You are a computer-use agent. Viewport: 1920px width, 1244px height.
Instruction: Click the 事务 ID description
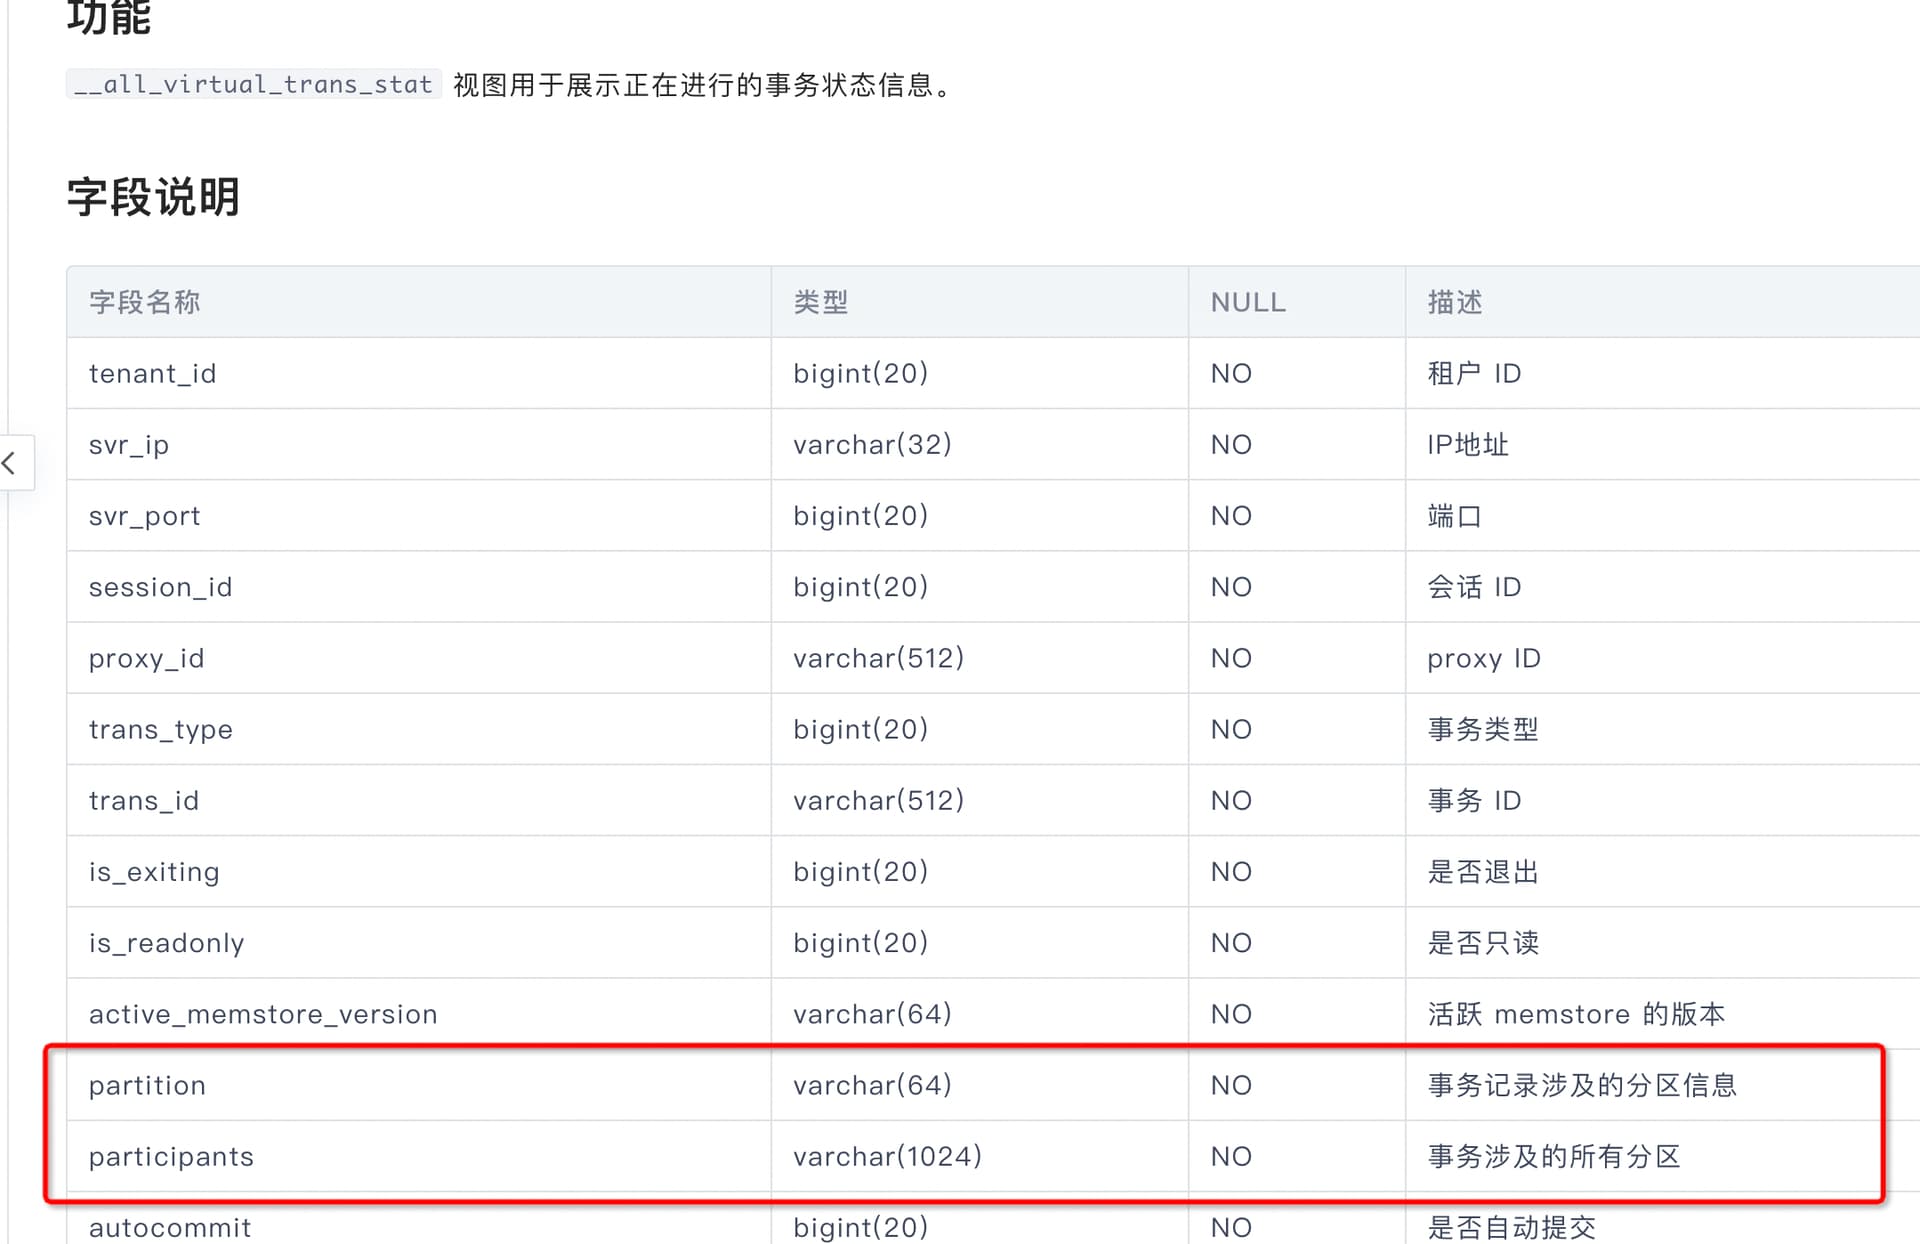1474,800
